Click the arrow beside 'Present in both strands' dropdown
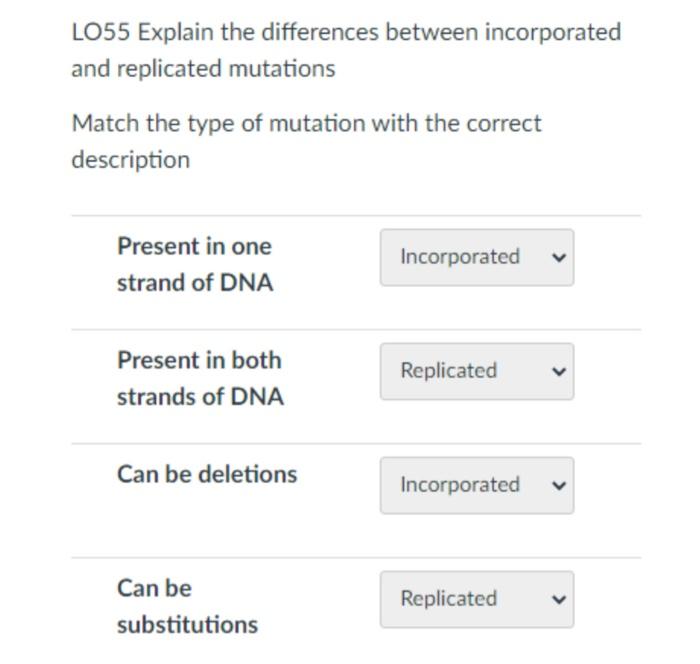700x664 pixels. 559,371
